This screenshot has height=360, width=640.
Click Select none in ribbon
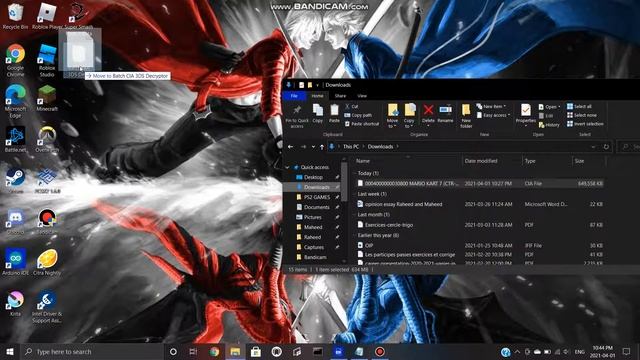pyautogui.click(x=582, y=115)
